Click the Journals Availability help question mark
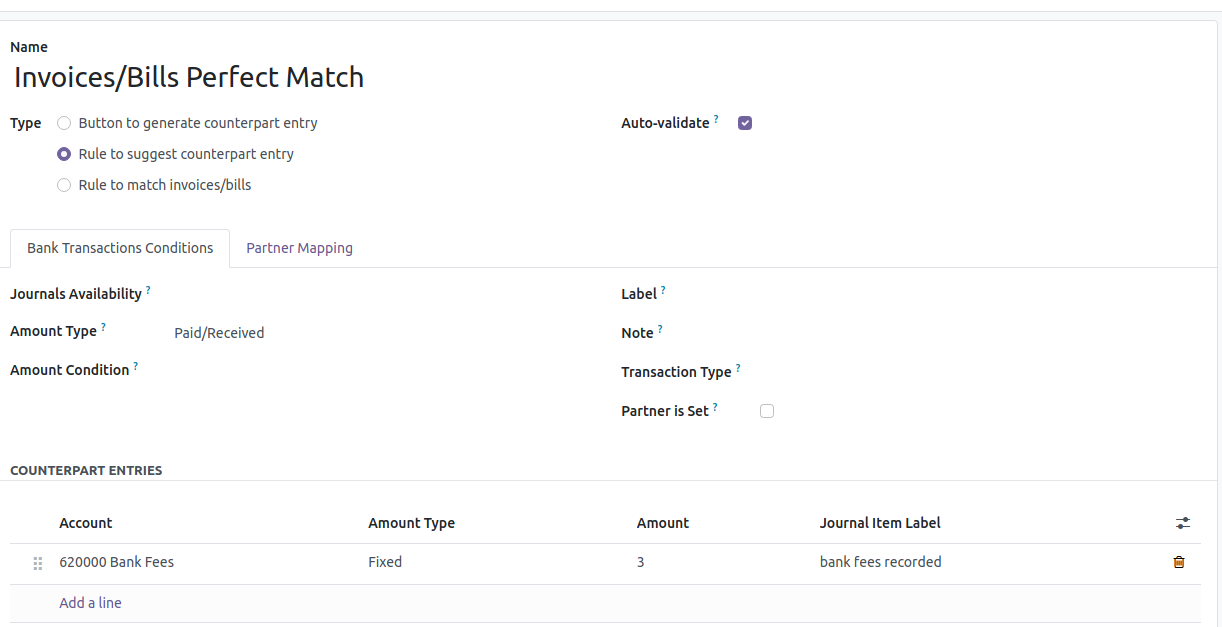This screenshot has width=1222, height=627. pyautogui.click(x=148, y=290)
